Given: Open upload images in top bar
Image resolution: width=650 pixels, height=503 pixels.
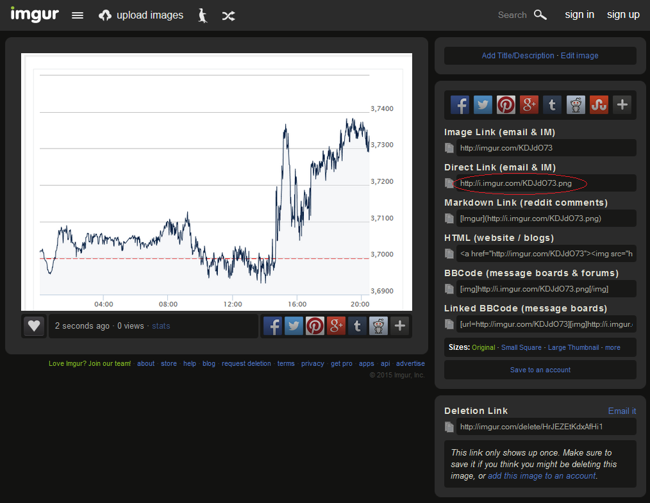Looking at the screenshot, I should 140,15.
